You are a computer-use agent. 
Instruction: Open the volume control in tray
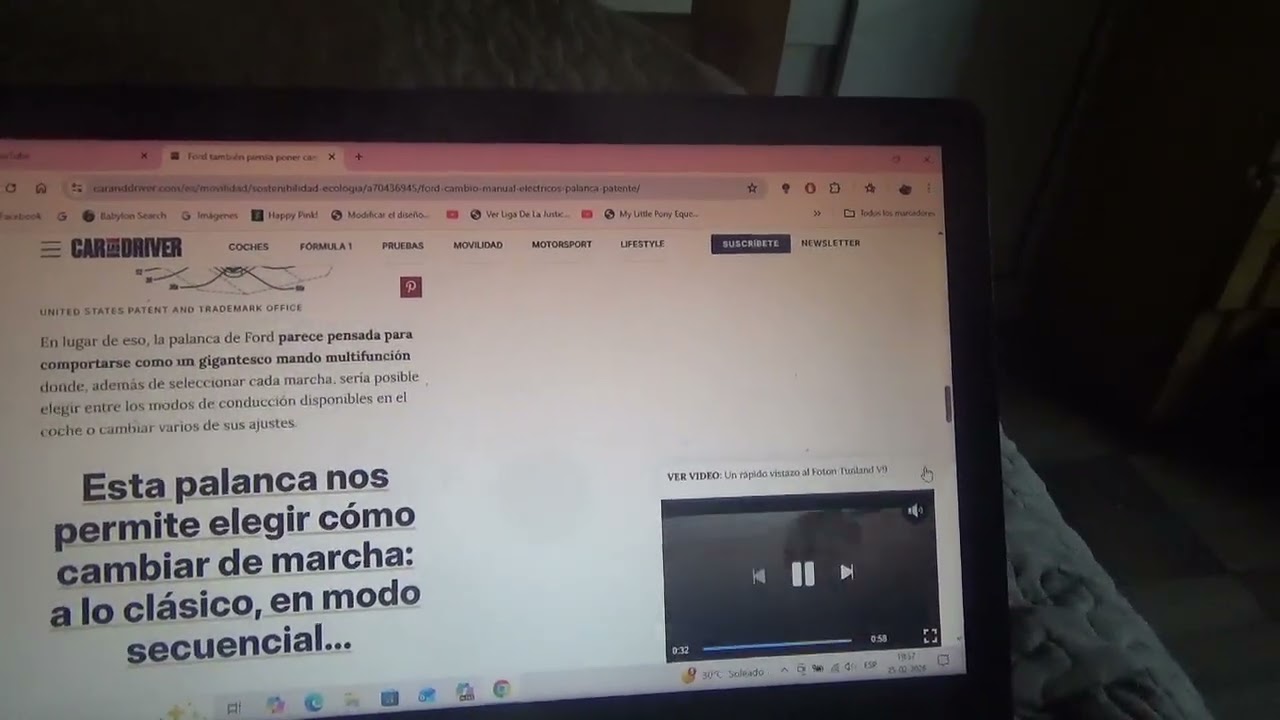point(850,667)
